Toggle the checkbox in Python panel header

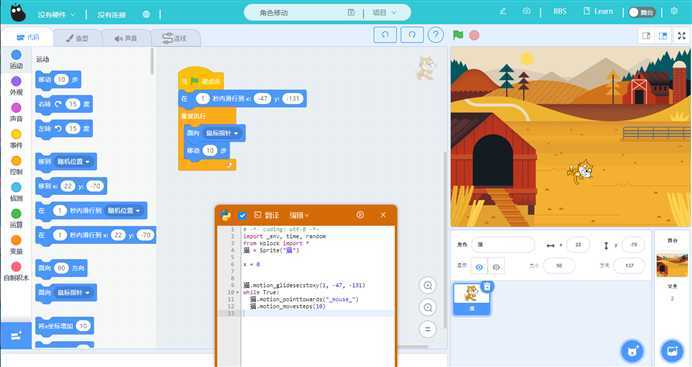tap(242, 216)
